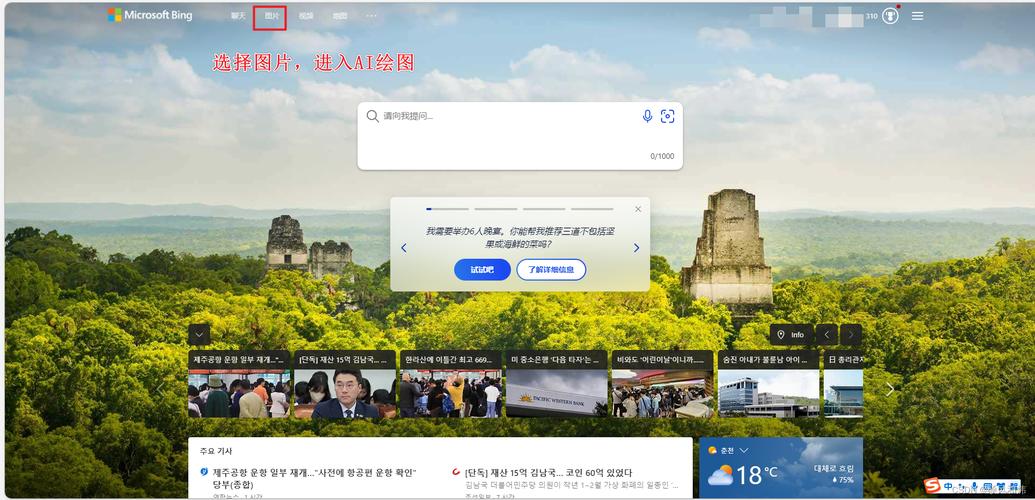Image resolution: width=1035 pixels, height=500 pixels.
Task: Click the microphone voice search icon
Action: click(647, 116)
